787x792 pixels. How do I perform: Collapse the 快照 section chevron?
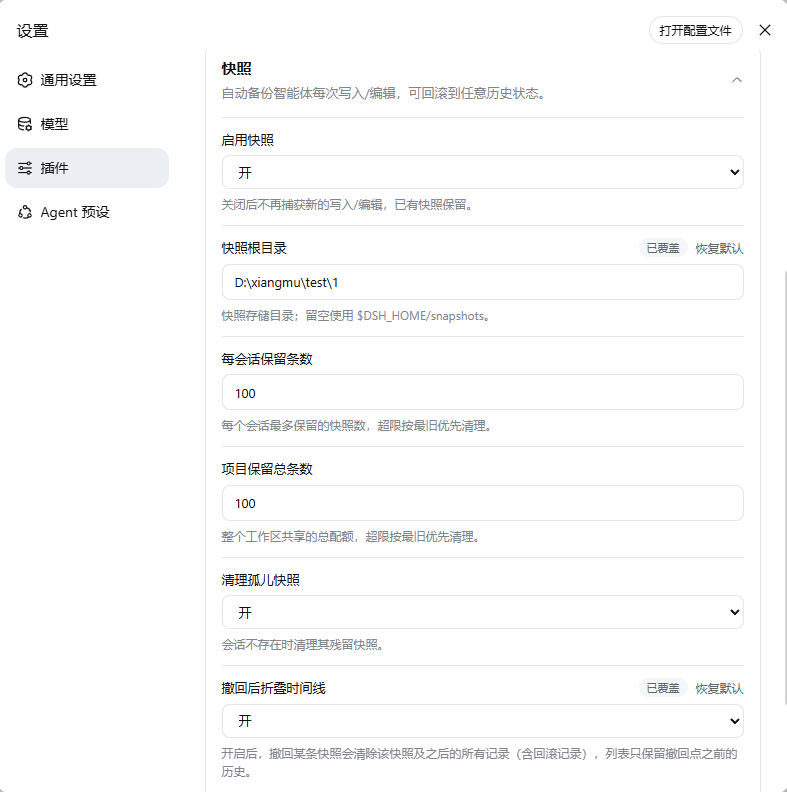737,80
